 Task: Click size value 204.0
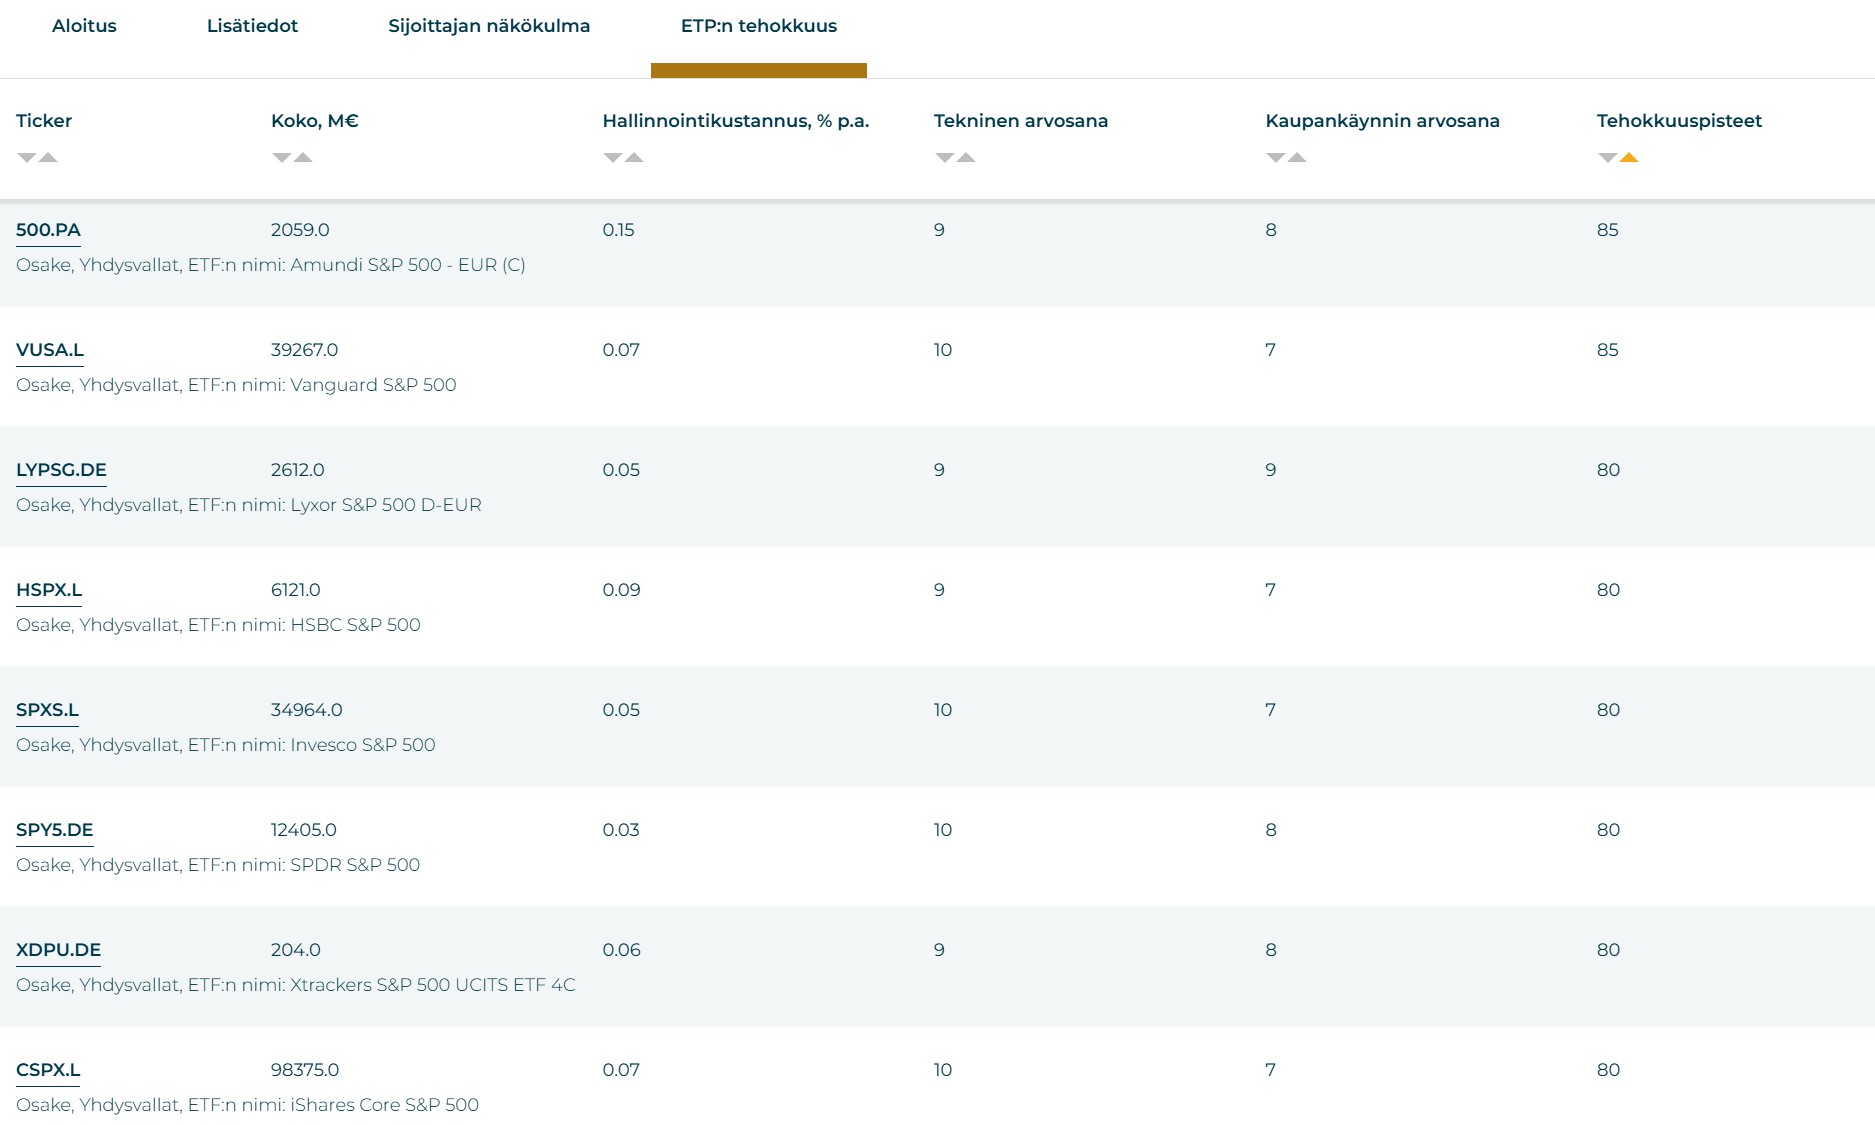296,950
